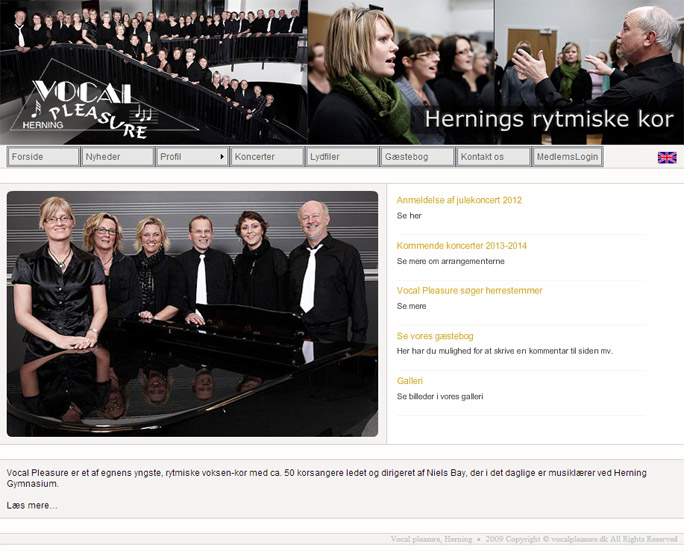Open the Galleri heading link

tap(410, 381)
